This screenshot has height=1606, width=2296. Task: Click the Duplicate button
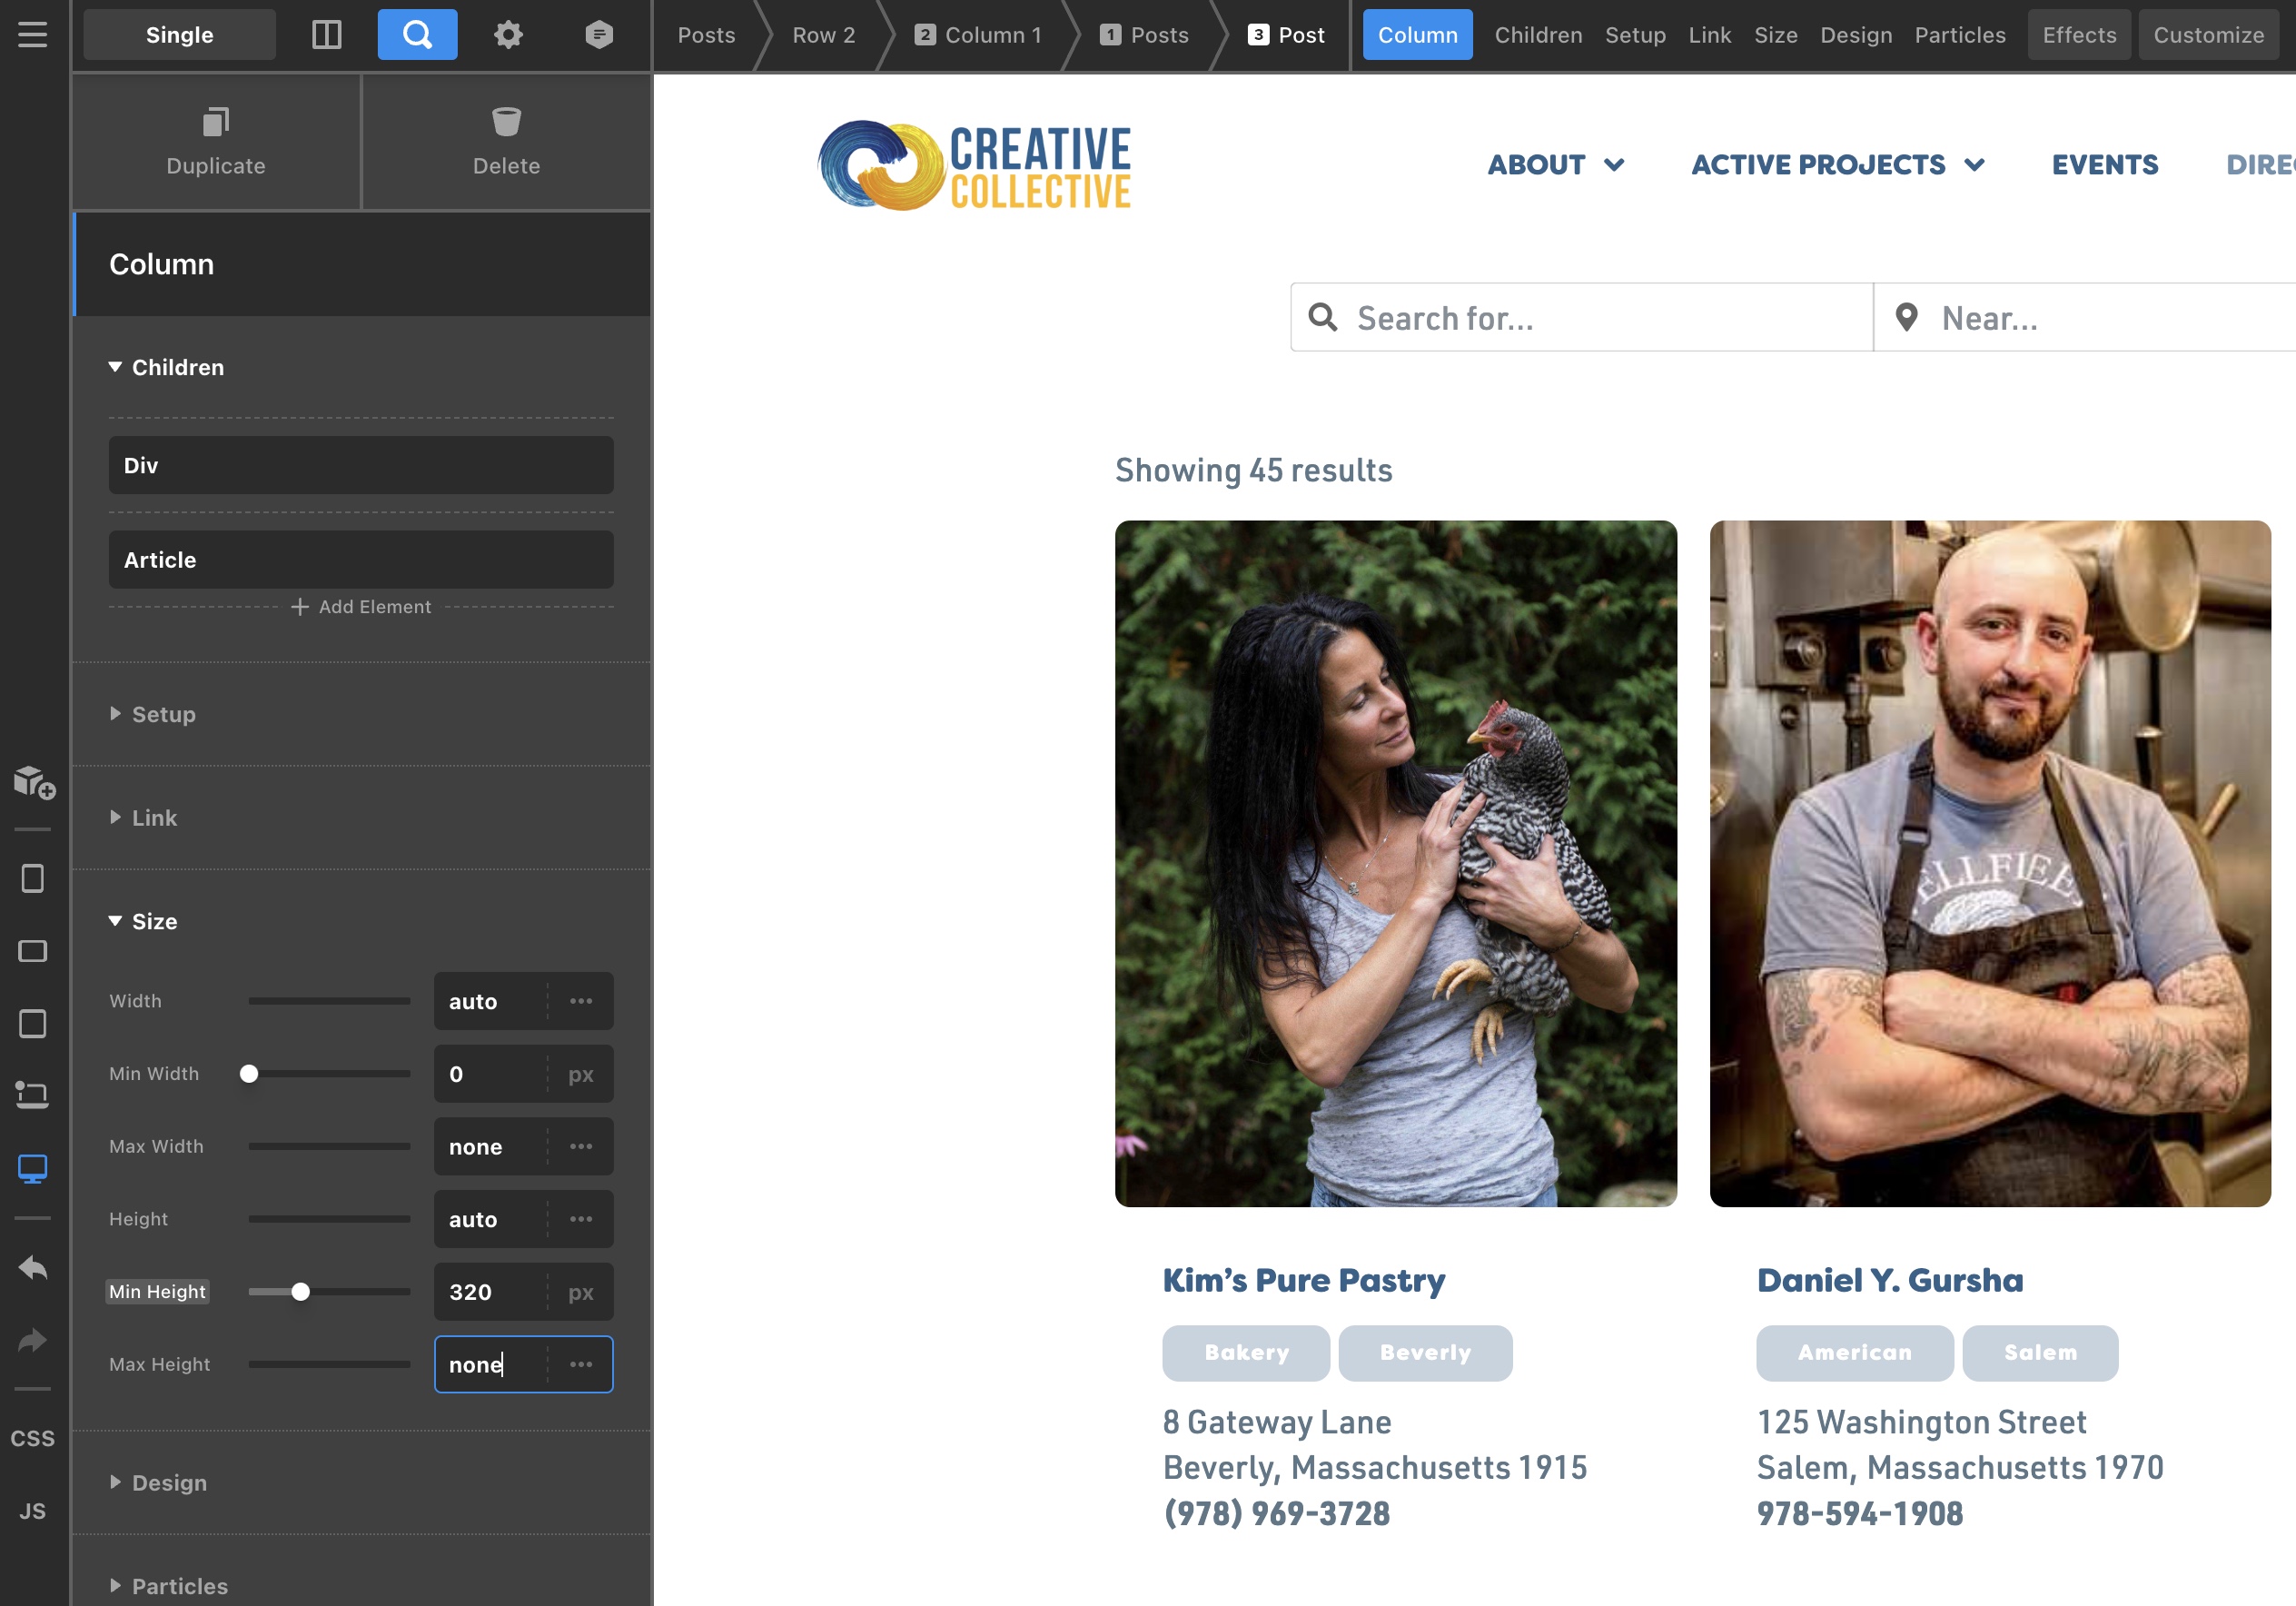[216, 141]
